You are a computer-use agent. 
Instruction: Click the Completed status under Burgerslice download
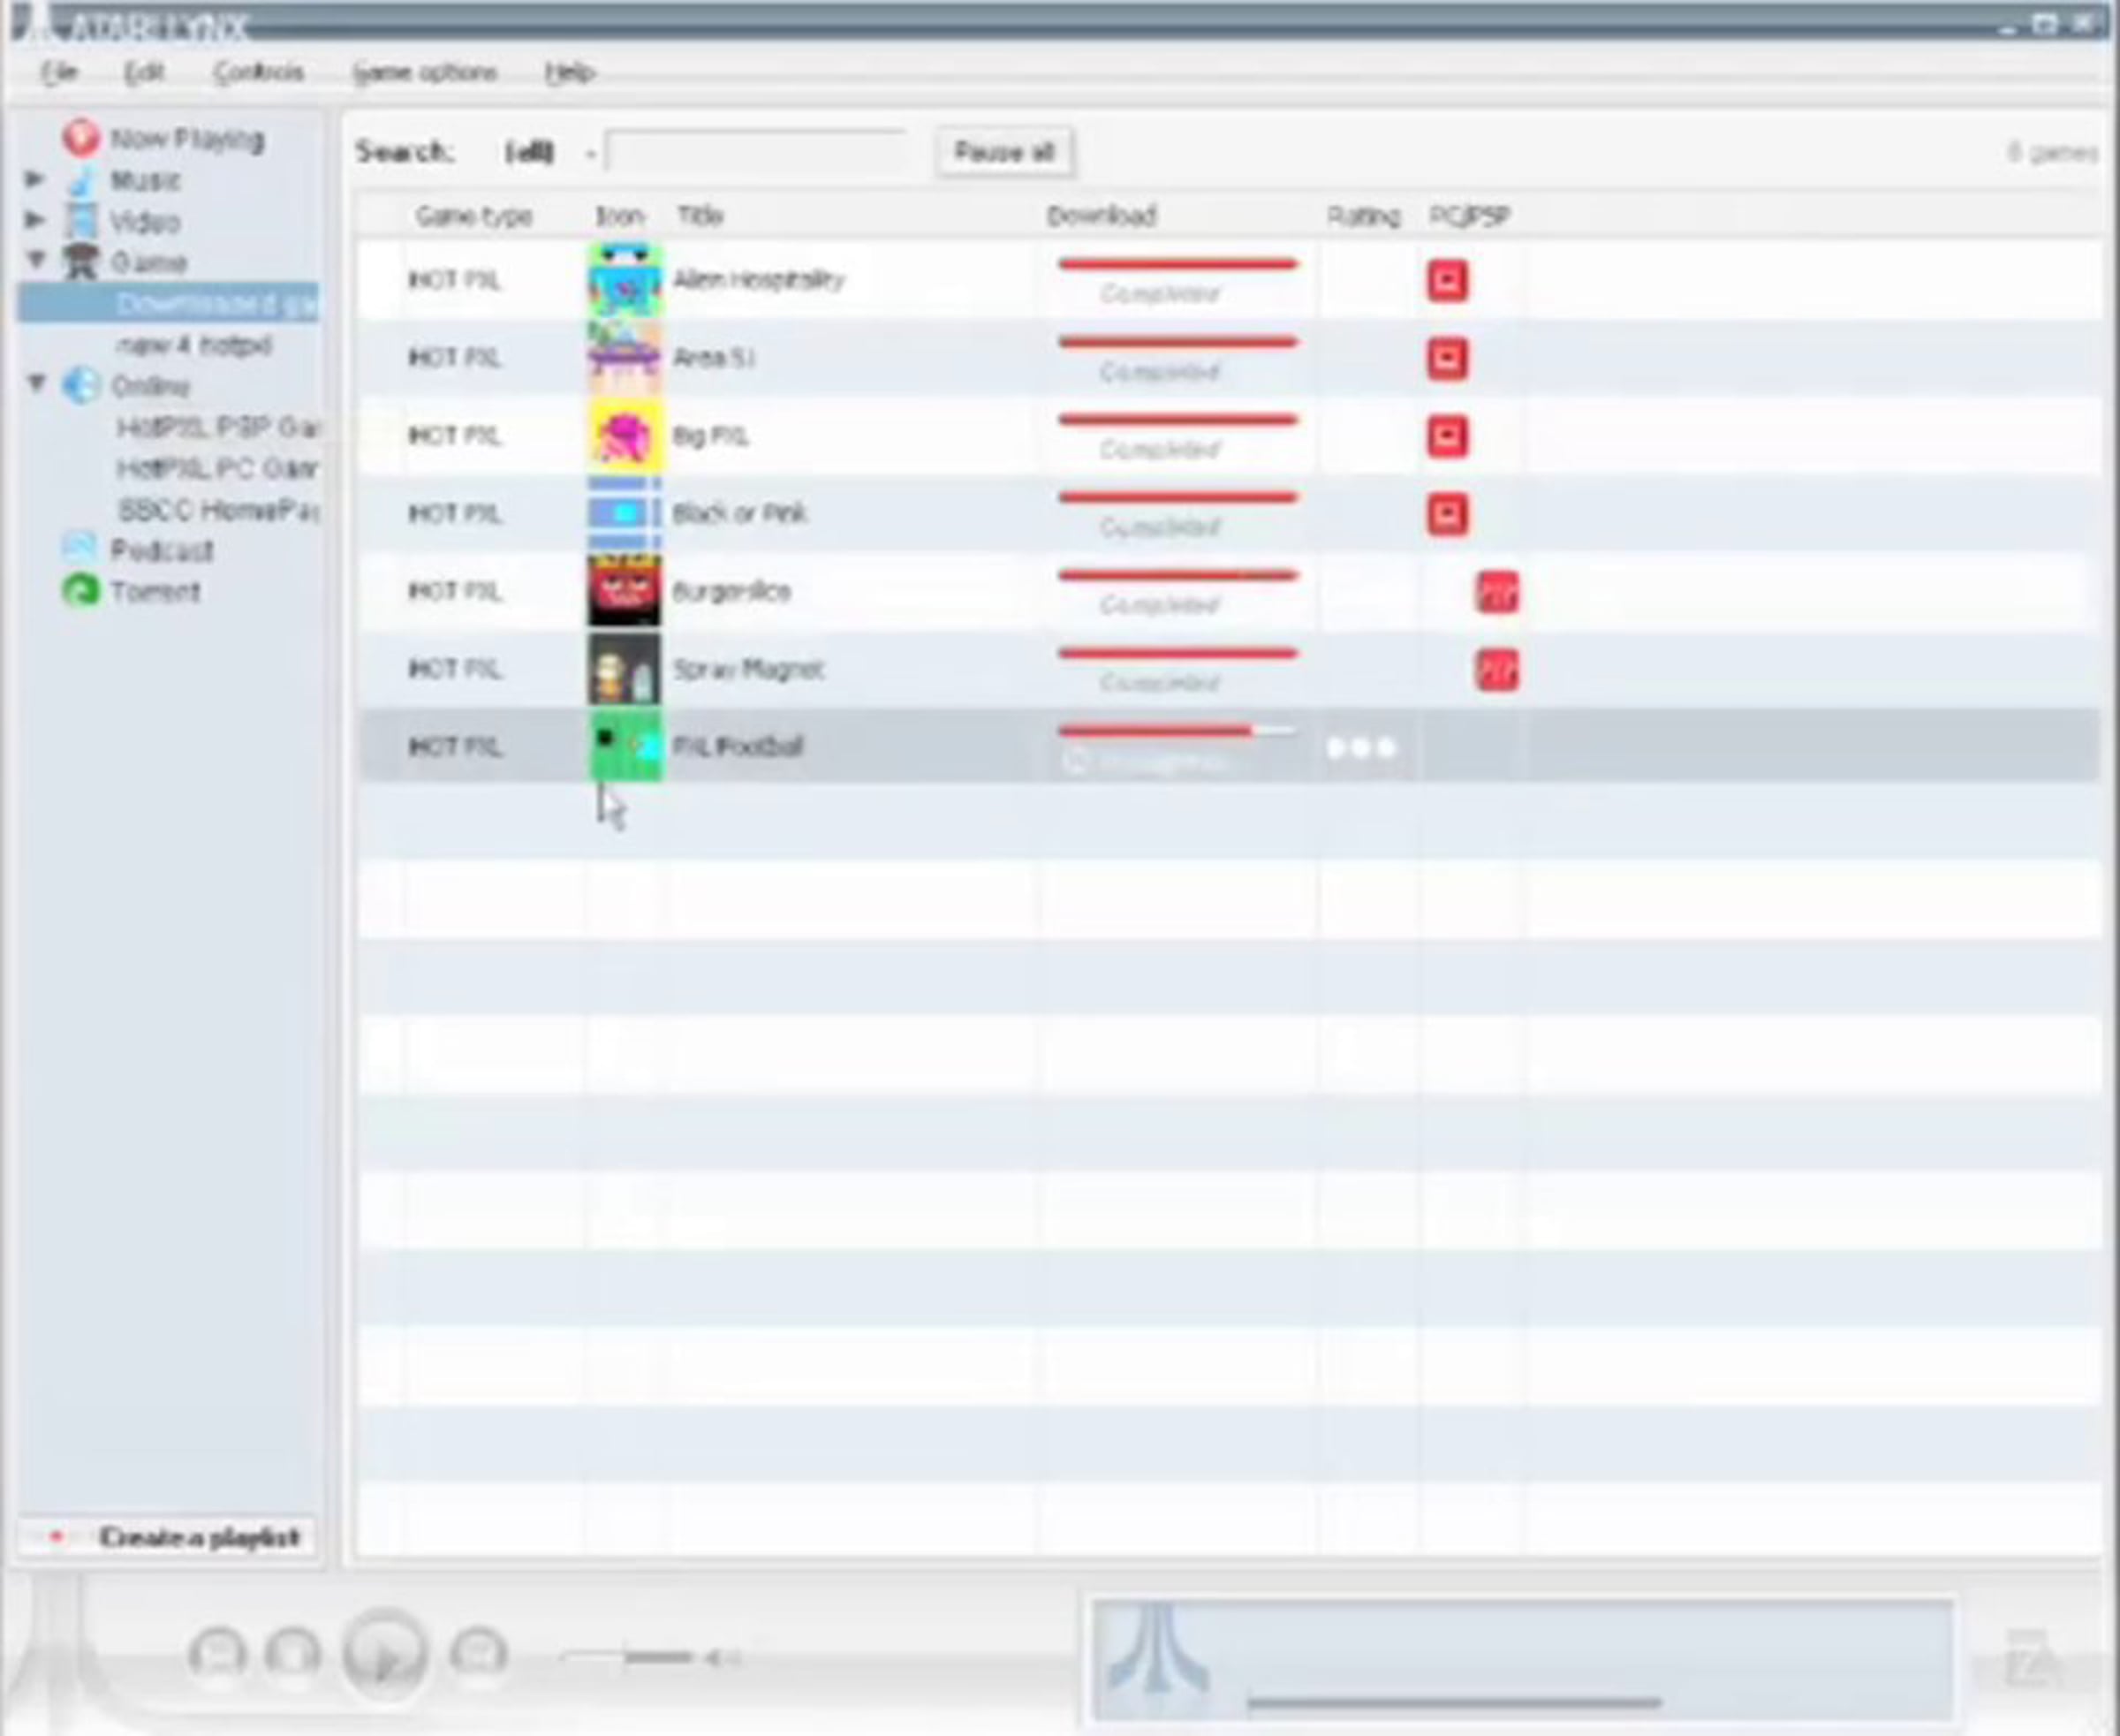tap(1160, 606)
